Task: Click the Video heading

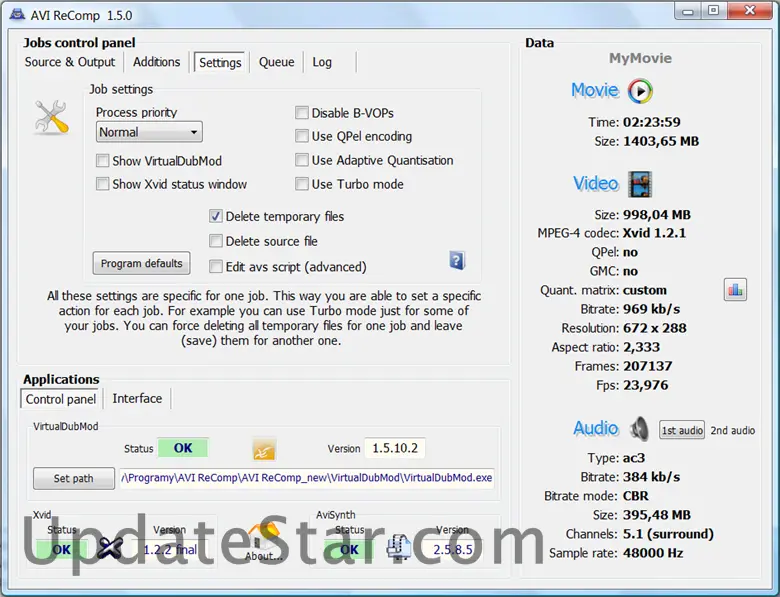Action: click(596, 184)
